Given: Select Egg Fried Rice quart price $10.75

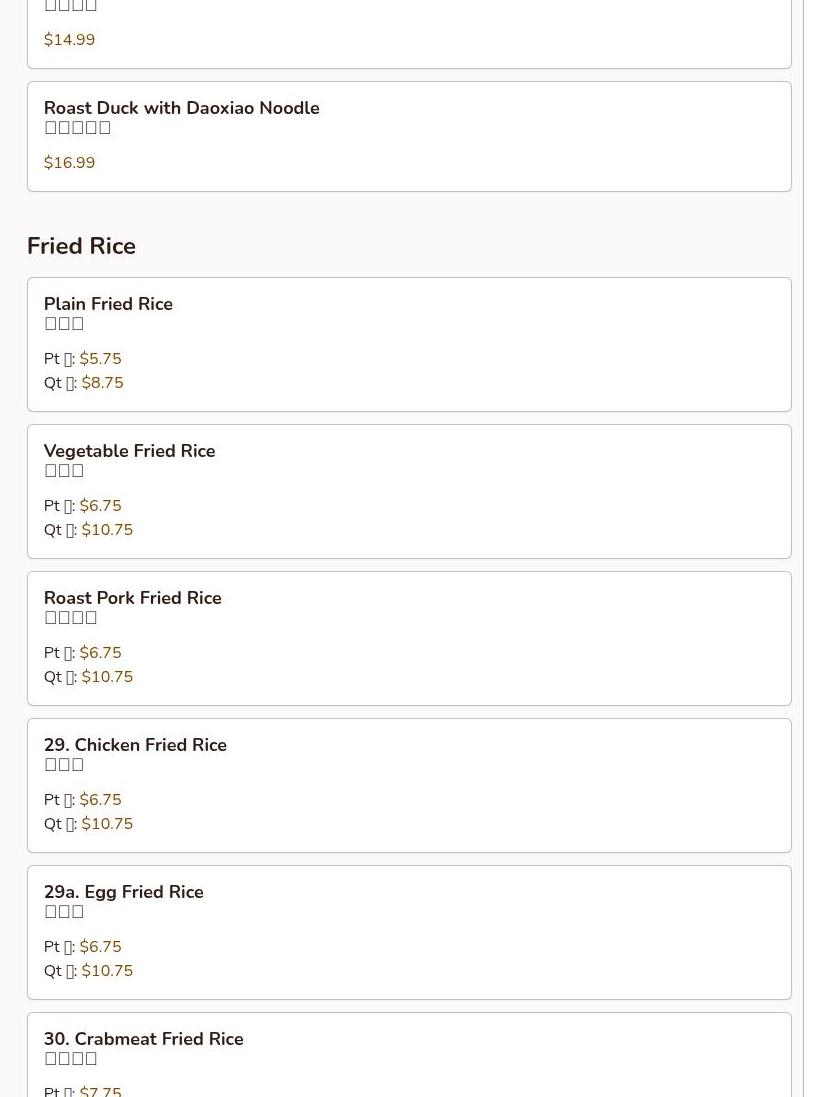Looking at the screenshot, I should (106, 971).
